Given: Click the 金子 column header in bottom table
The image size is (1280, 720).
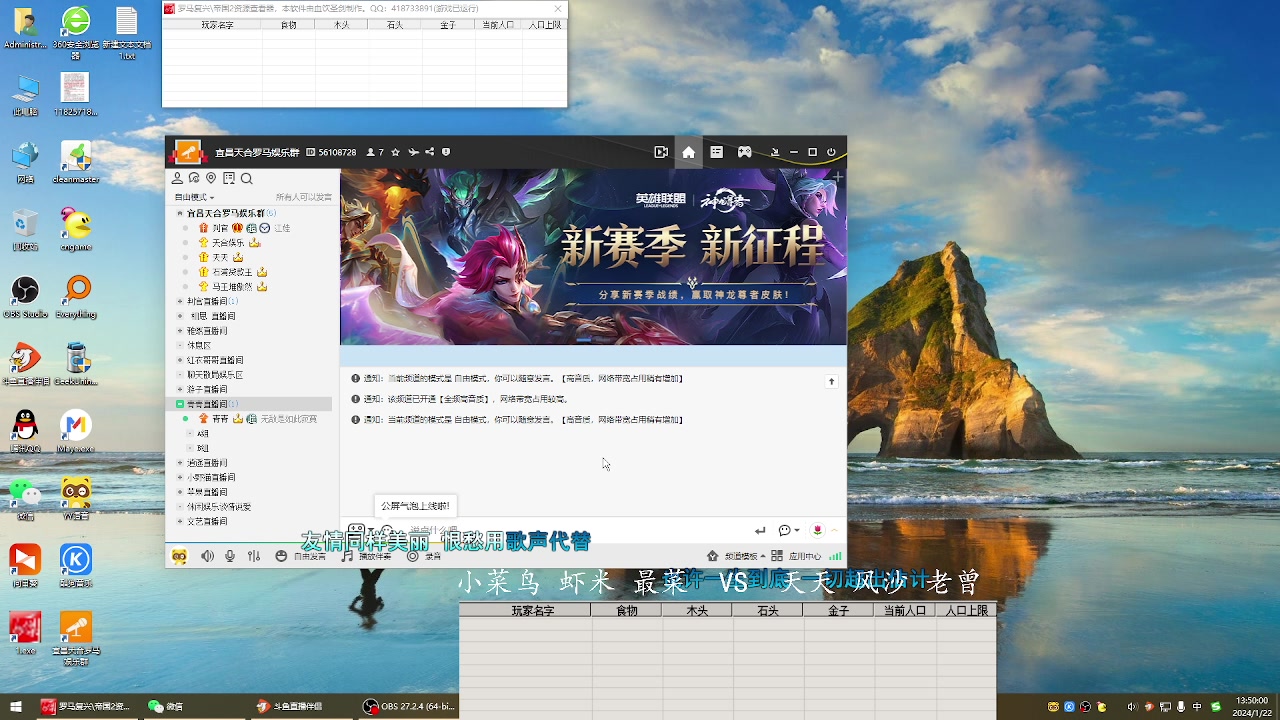Looking at the screenshot, I should [838, 610].
